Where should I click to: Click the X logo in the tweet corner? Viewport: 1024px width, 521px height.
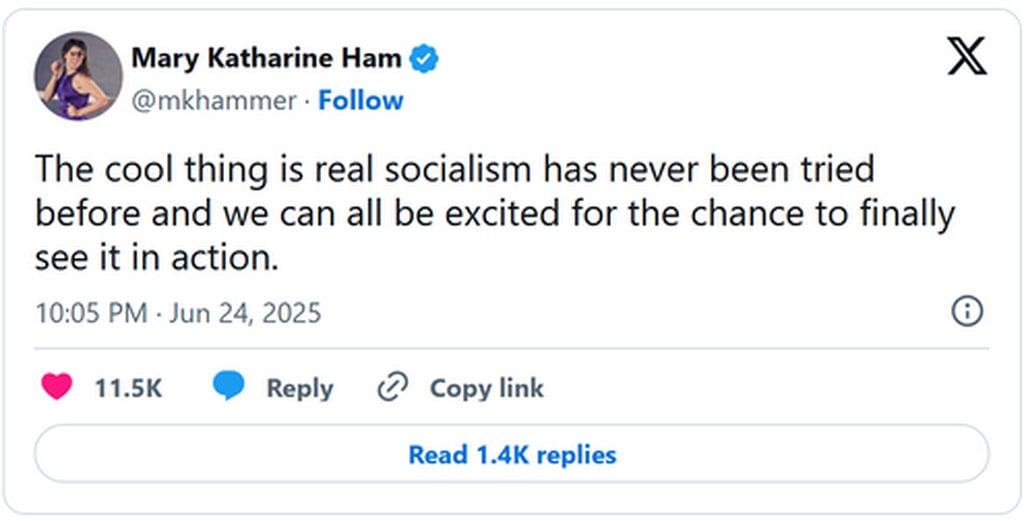pos(966,59)
